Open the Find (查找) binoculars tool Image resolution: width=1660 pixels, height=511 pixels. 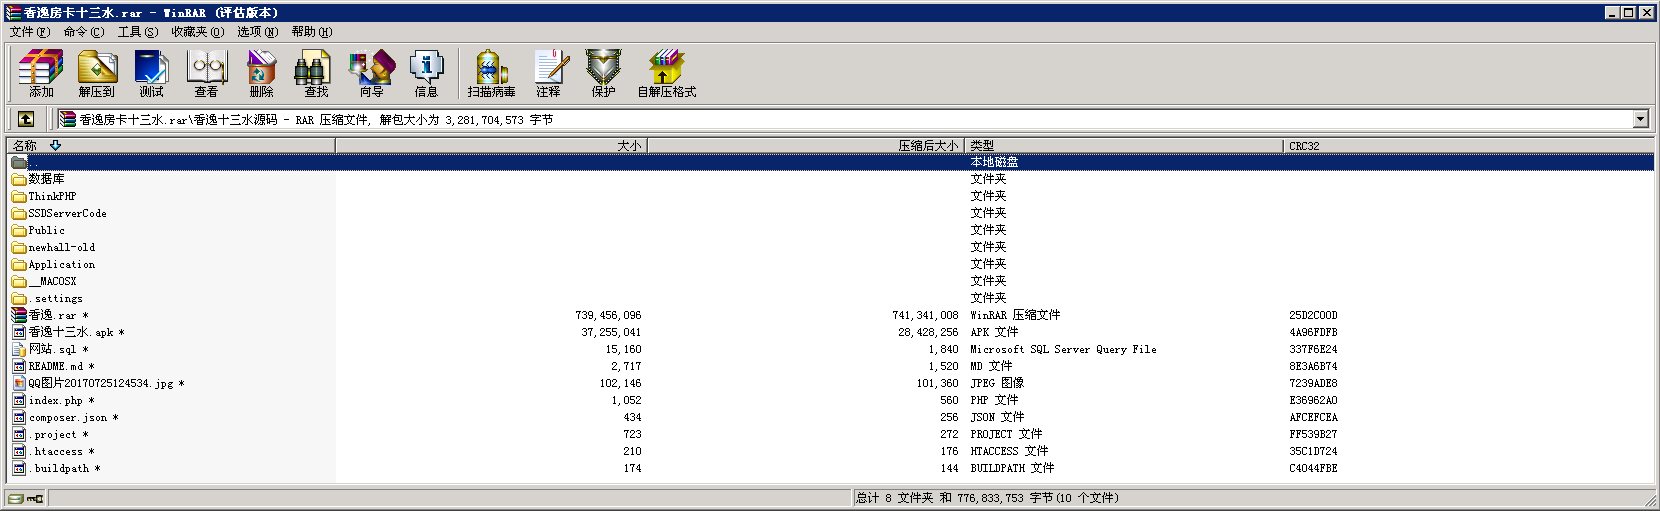(x=316, y=73)
